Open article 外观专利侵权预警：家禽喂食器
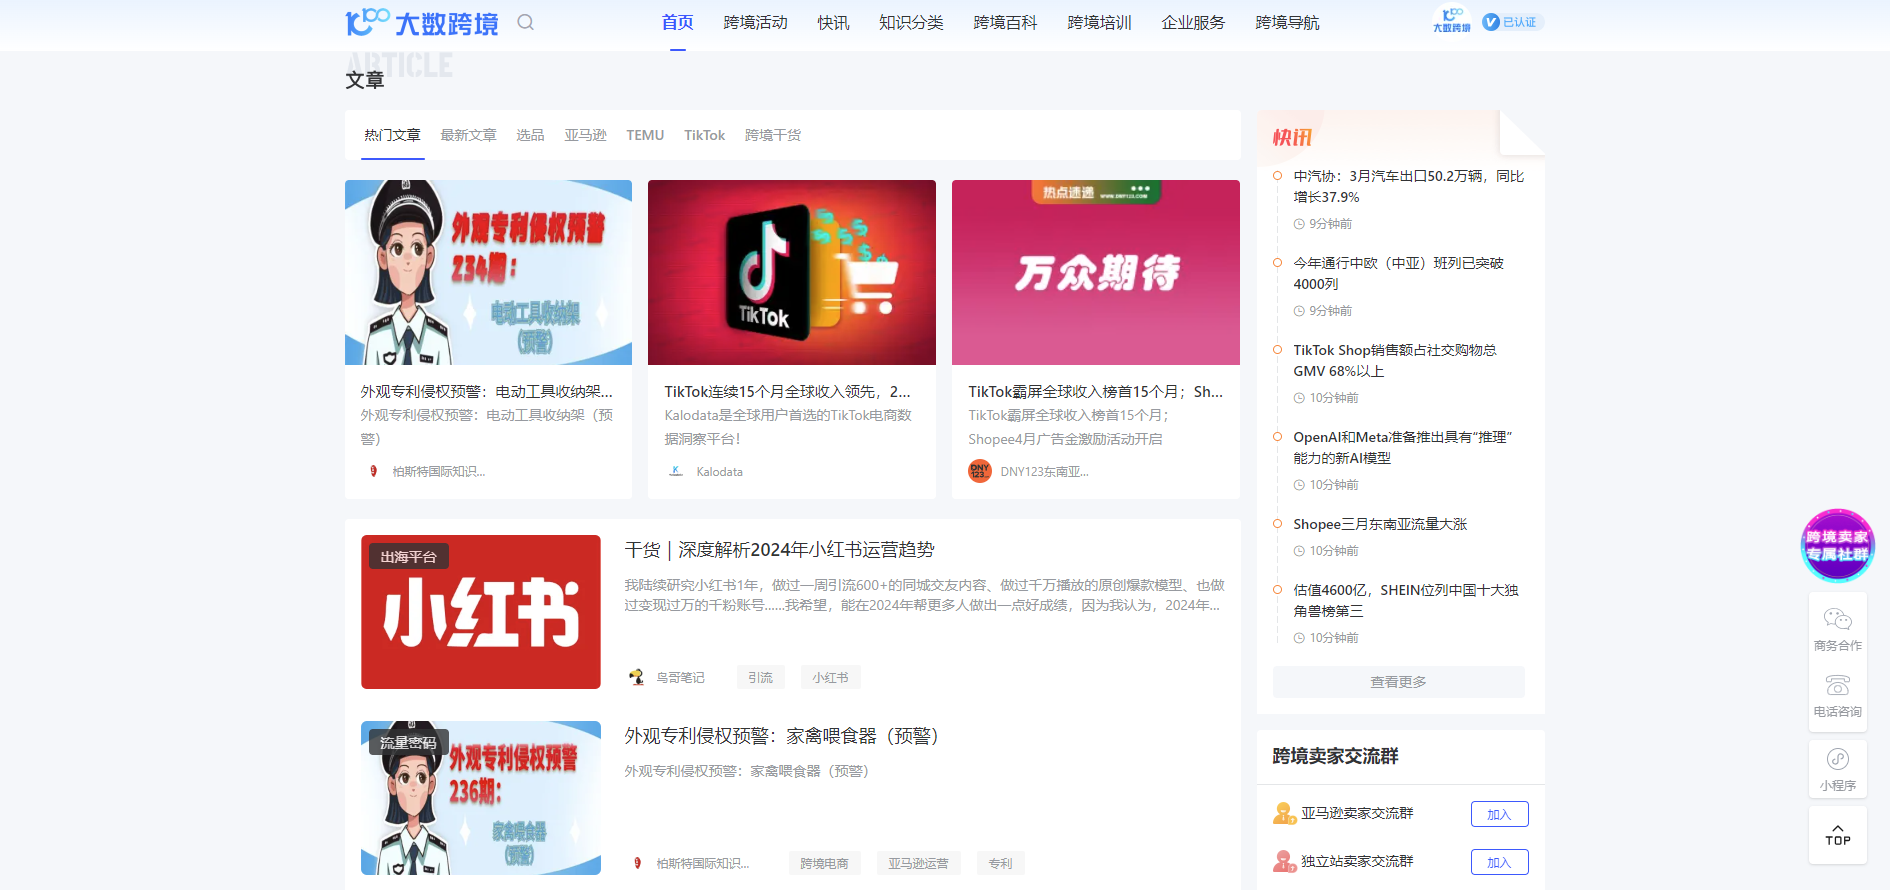 click(x=782, y=736)
